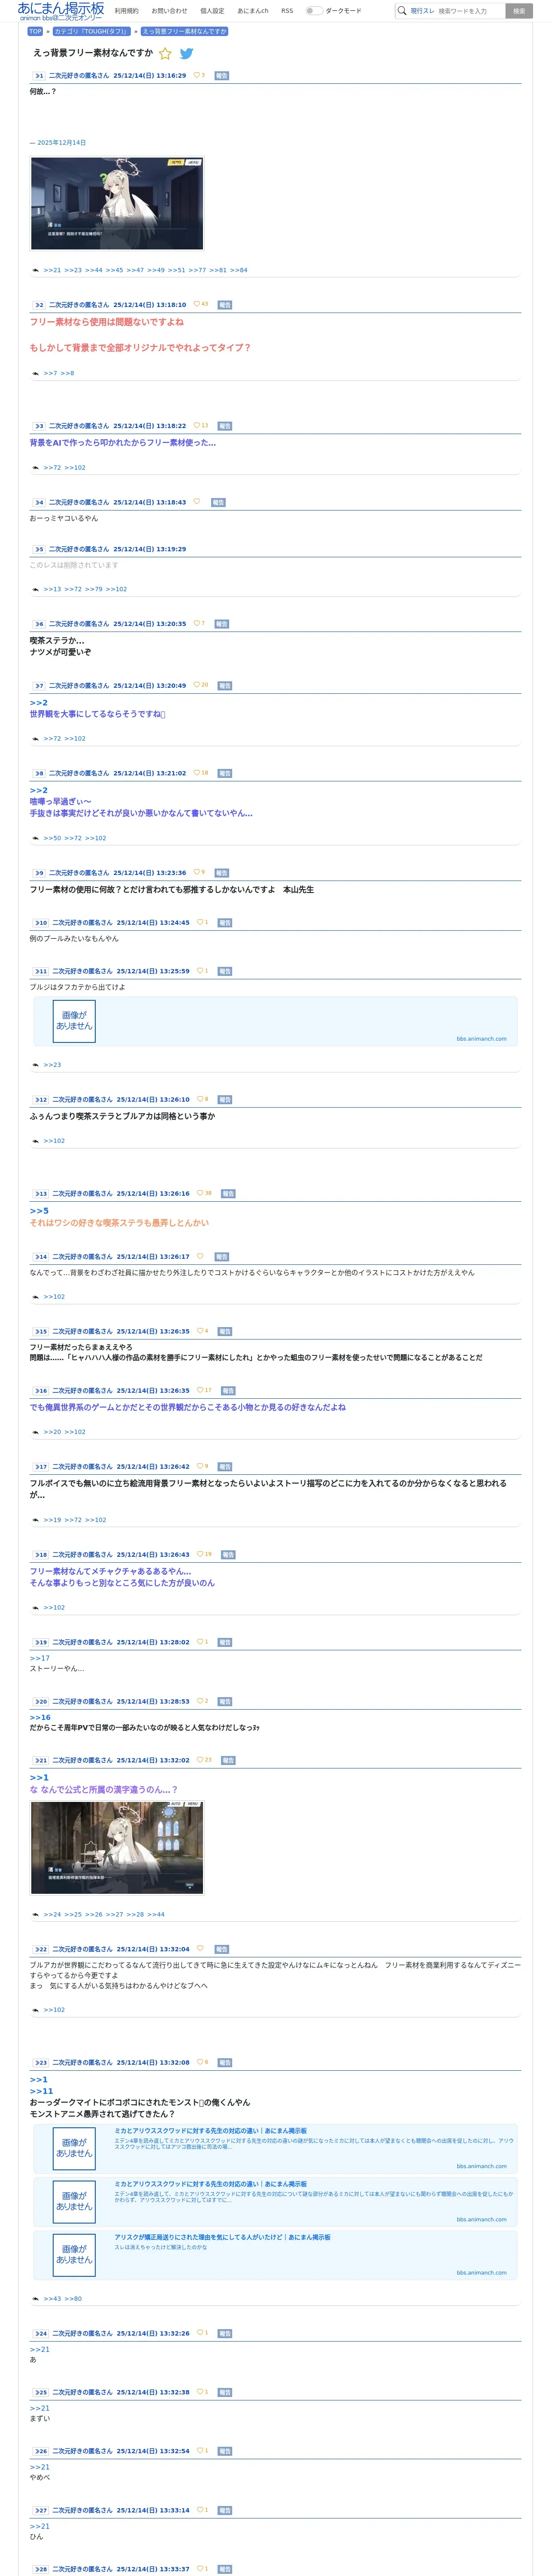
Task: Open reply link >>84 under post 1
Action: 239,270
